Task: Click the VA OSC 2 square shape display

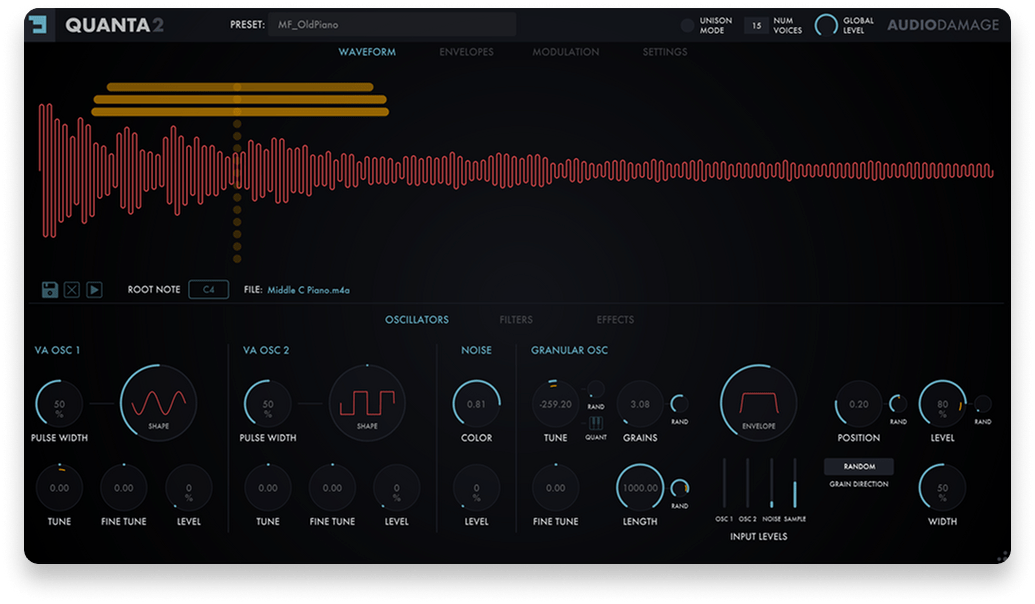Action: pos(367,403)
